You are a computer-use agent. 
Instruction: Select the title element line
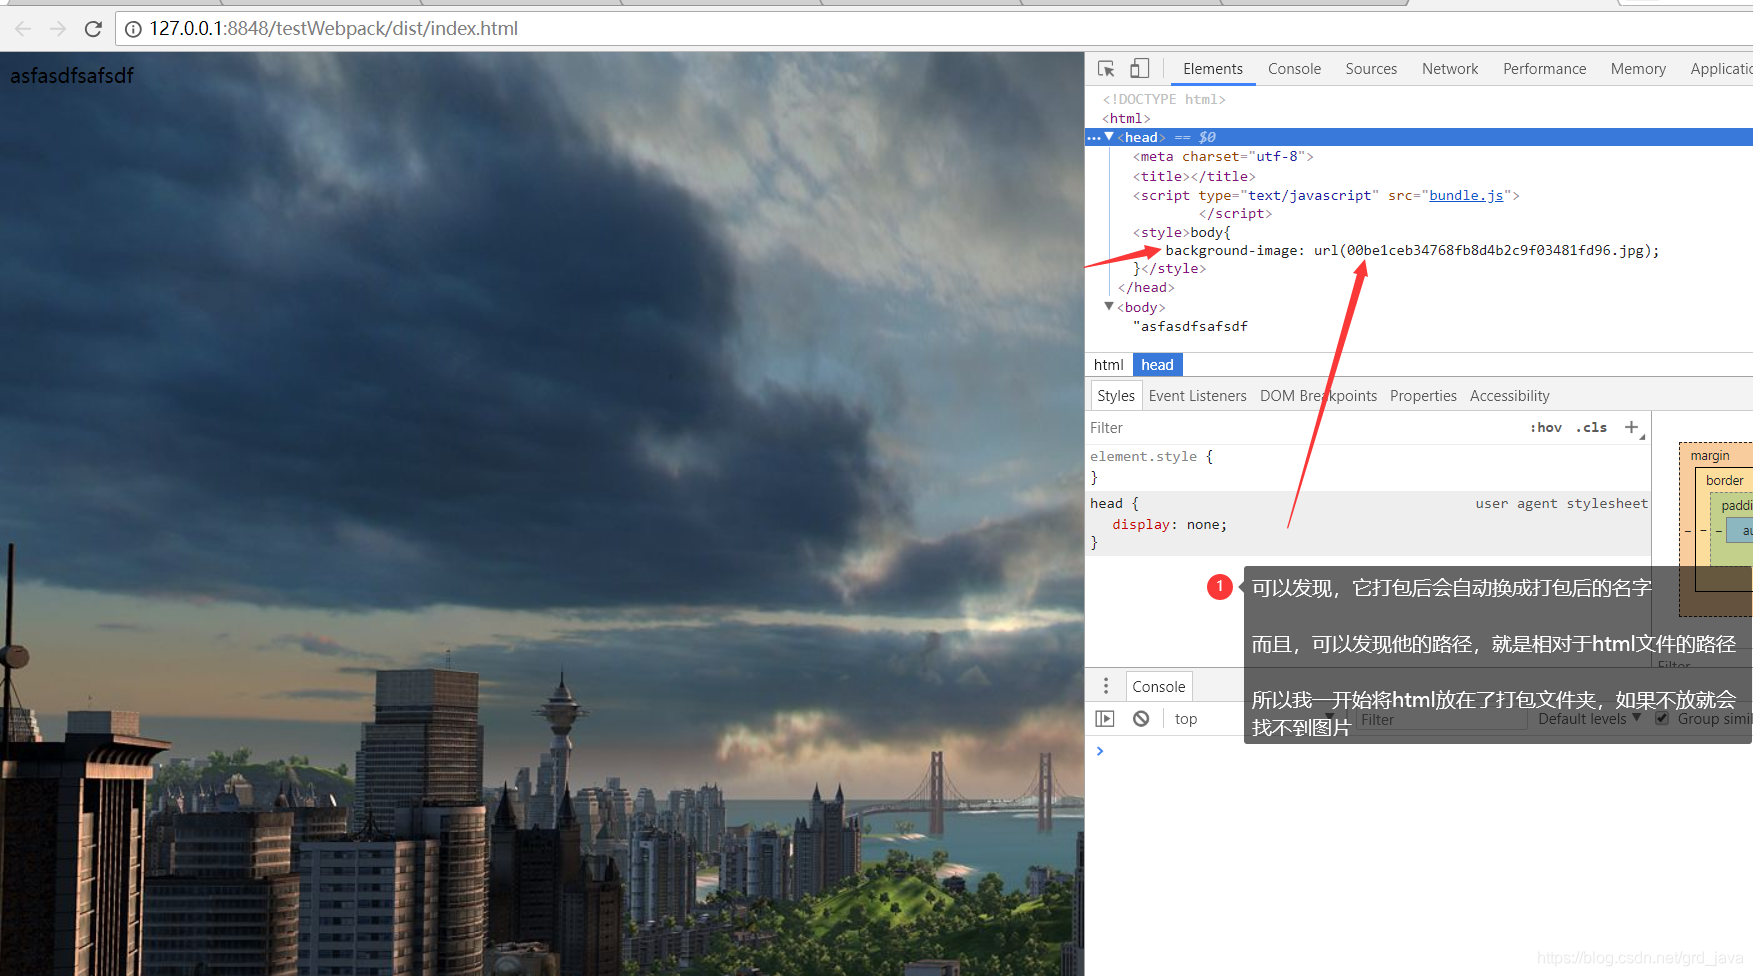[x=1194, y=176]
